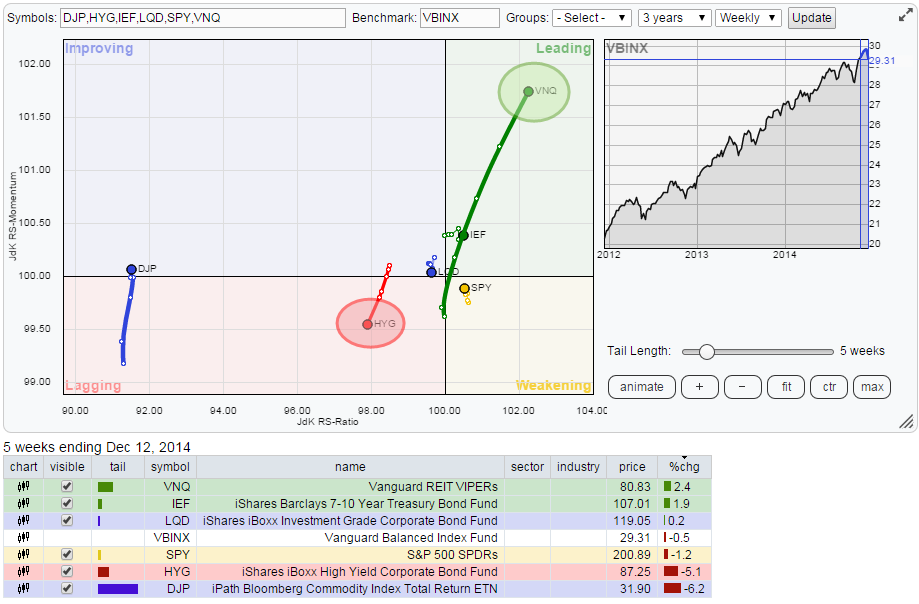The width and height of the screenshot is (919, 604).
Task: Open chart icon for SPY row
Action: point(23,554)
